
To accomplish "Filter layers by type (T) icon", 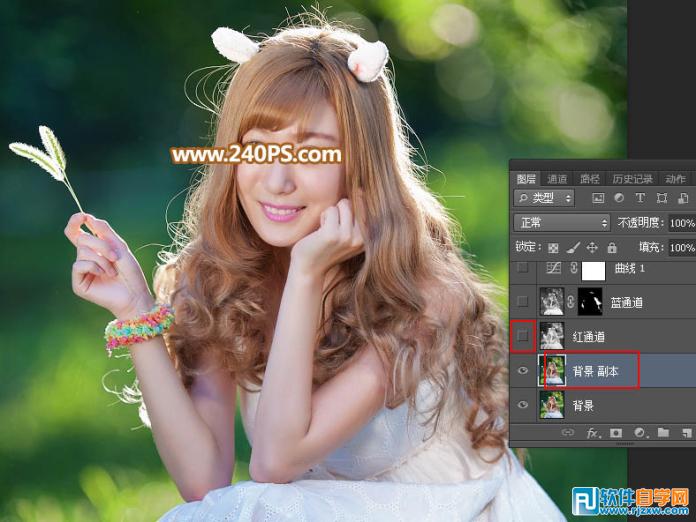I will pyautogui.click(x=640, y=198).
